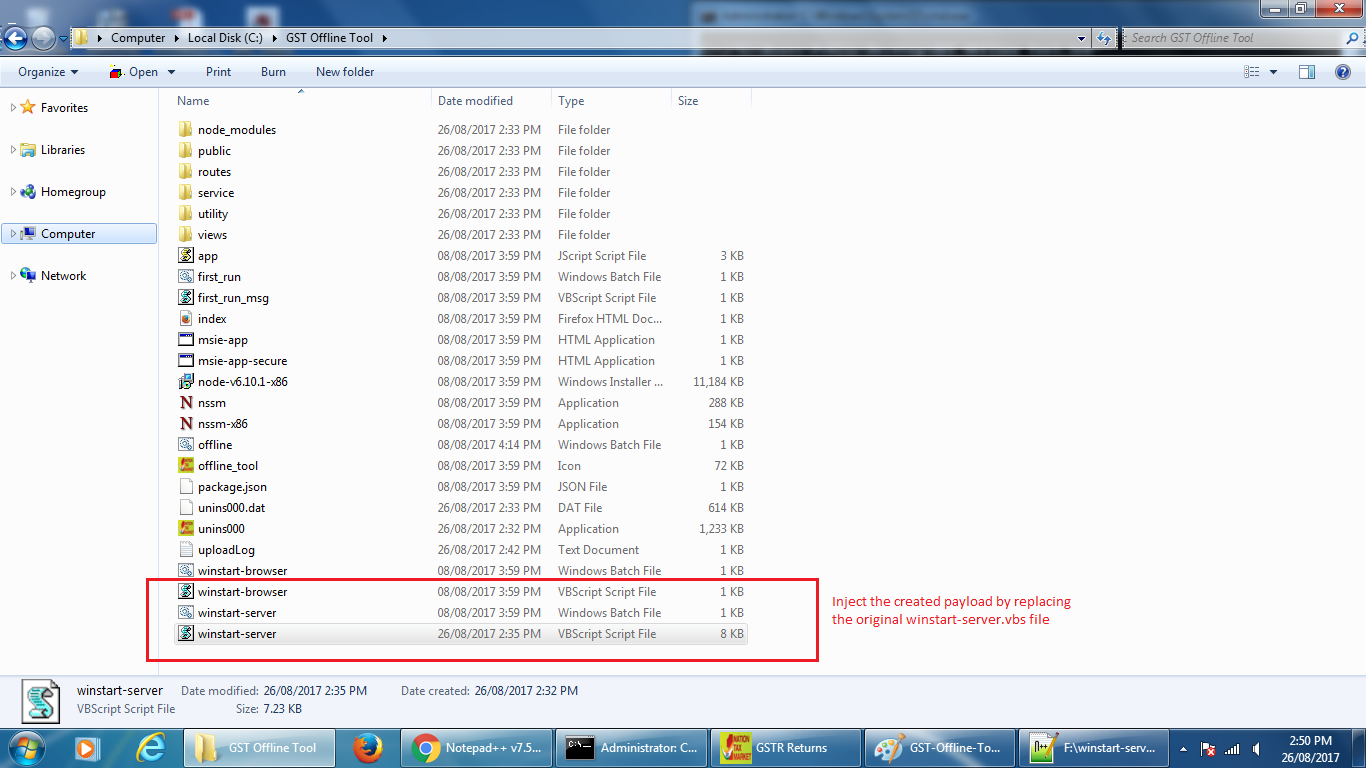
Task: Select the nssm application icon
Action: [185, 403]
